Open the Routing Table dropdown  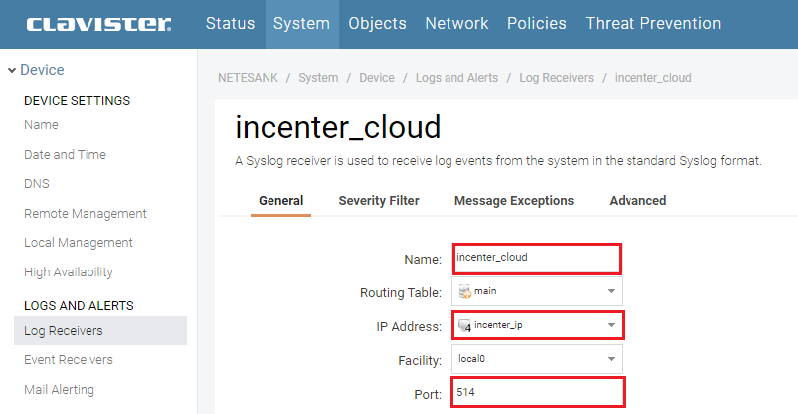click(x=610, y=291)
